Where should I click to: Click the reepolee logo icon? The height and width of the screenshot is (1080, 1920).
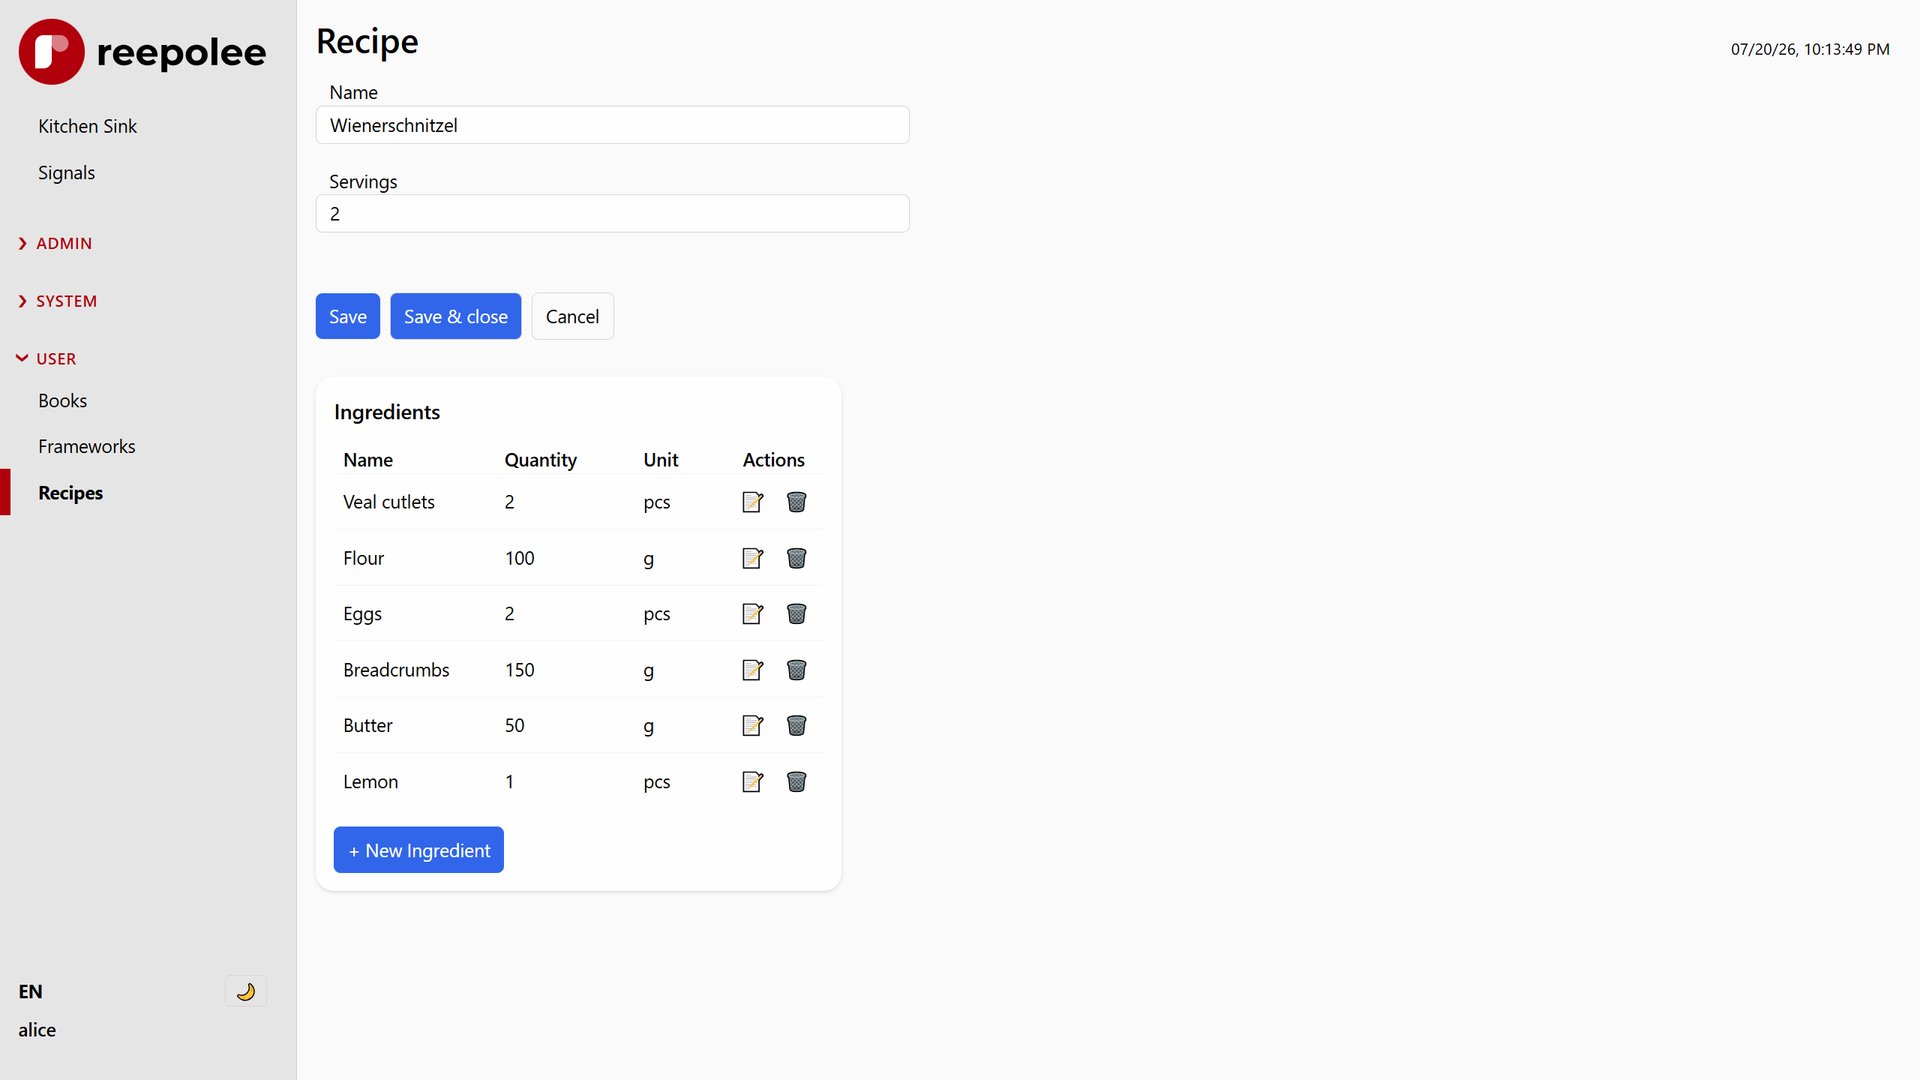coord(51,52)
